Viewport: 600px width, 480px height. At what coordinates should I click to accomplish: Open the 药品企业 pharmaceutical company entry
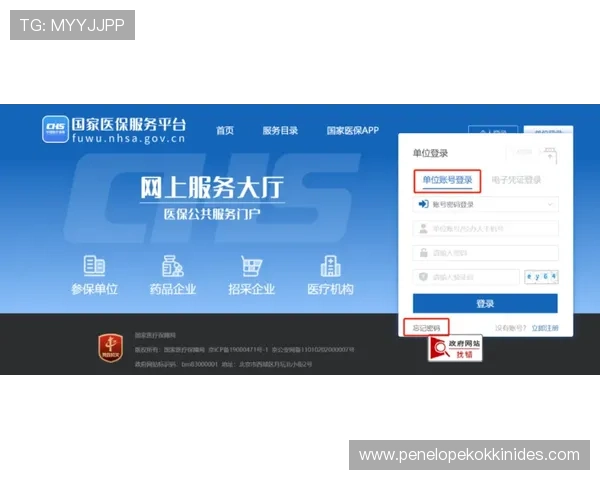173,275
